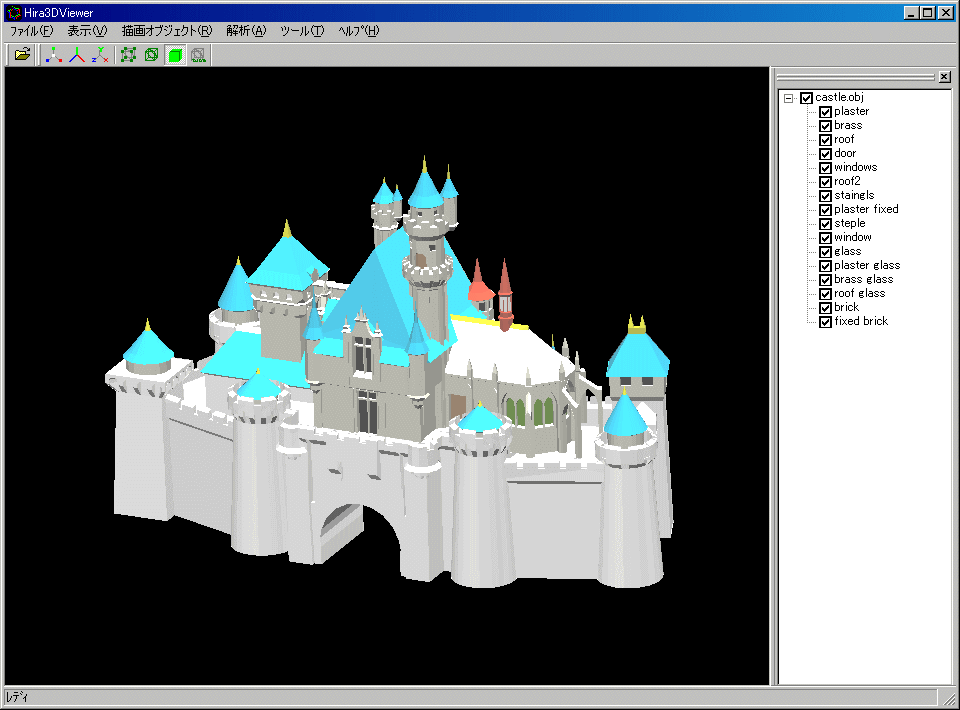The width and height of the screenshot is (960, 710).
Task: Select the axis icon with plain colored lines
Action: click(77, 55)
